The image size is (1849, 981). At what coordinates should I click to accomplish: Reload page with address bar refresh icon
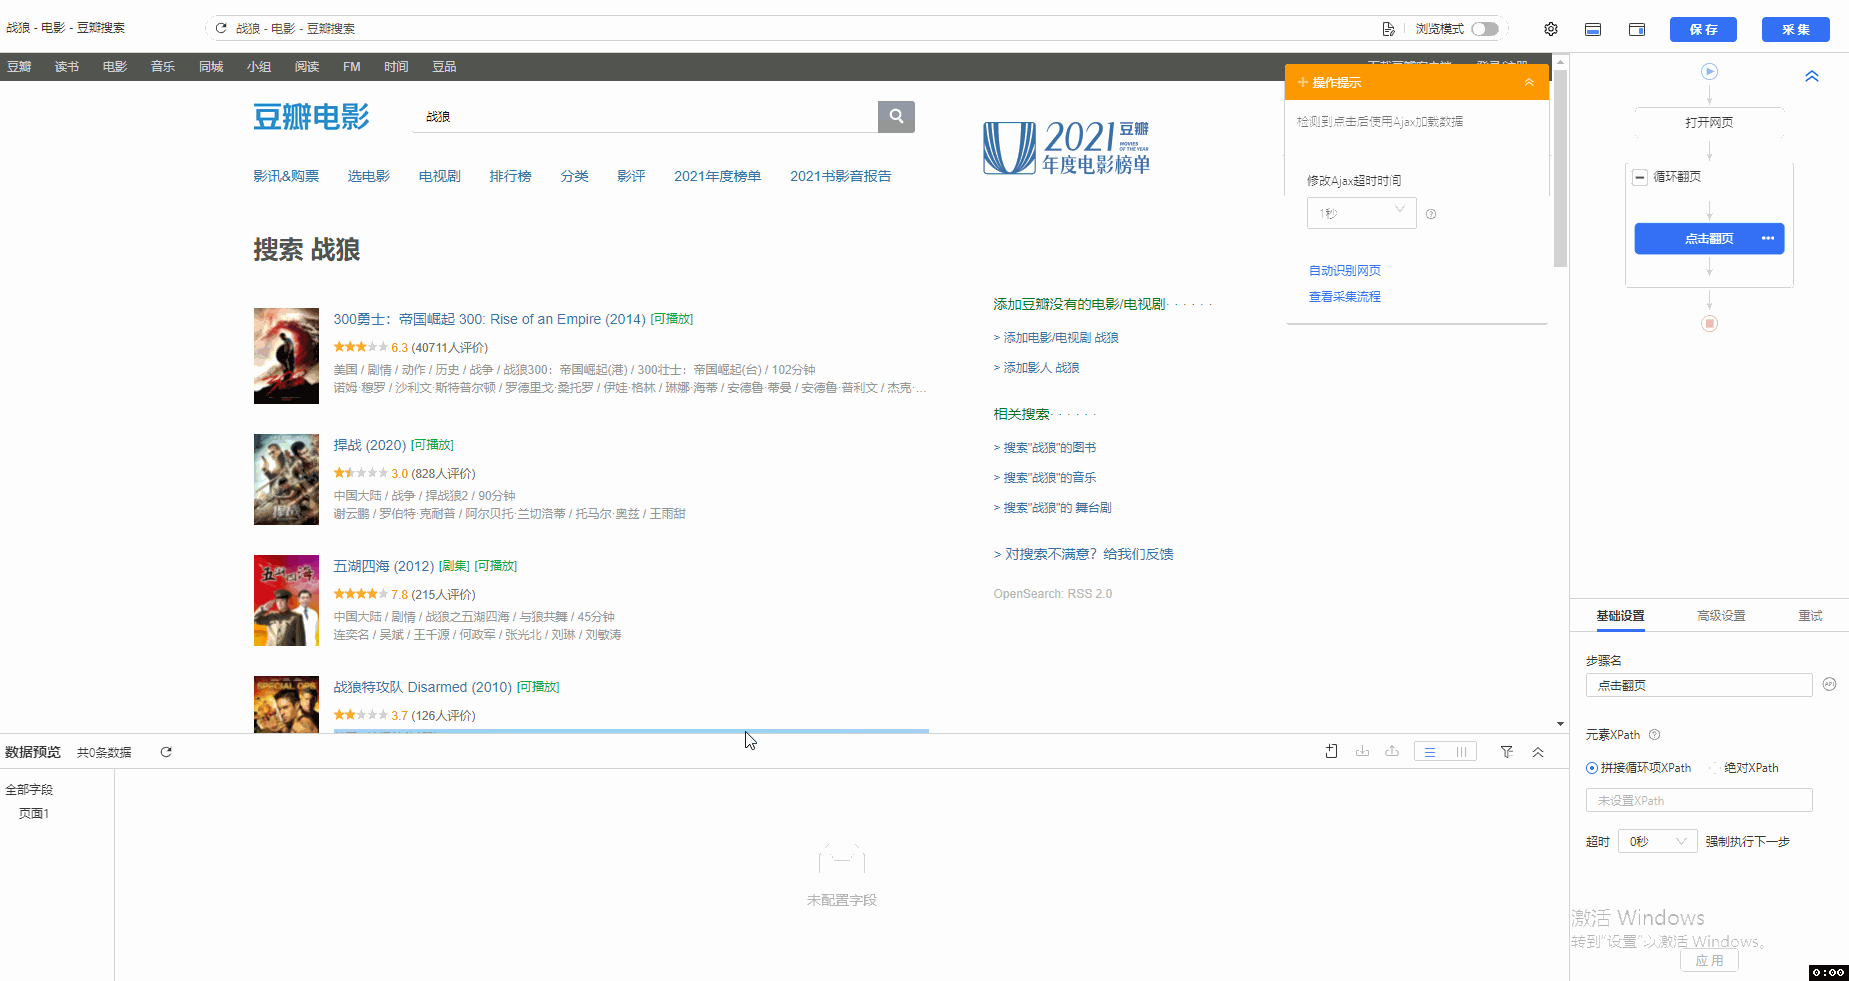(221, 28)
